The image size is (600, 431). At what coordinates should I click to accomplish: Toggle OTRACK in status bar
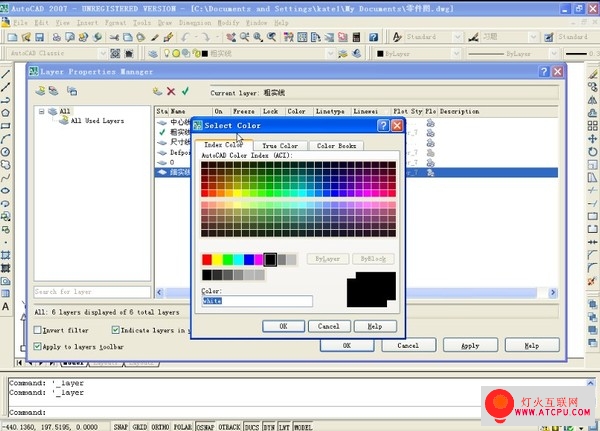pyautogui.click(x=230, y=426)
